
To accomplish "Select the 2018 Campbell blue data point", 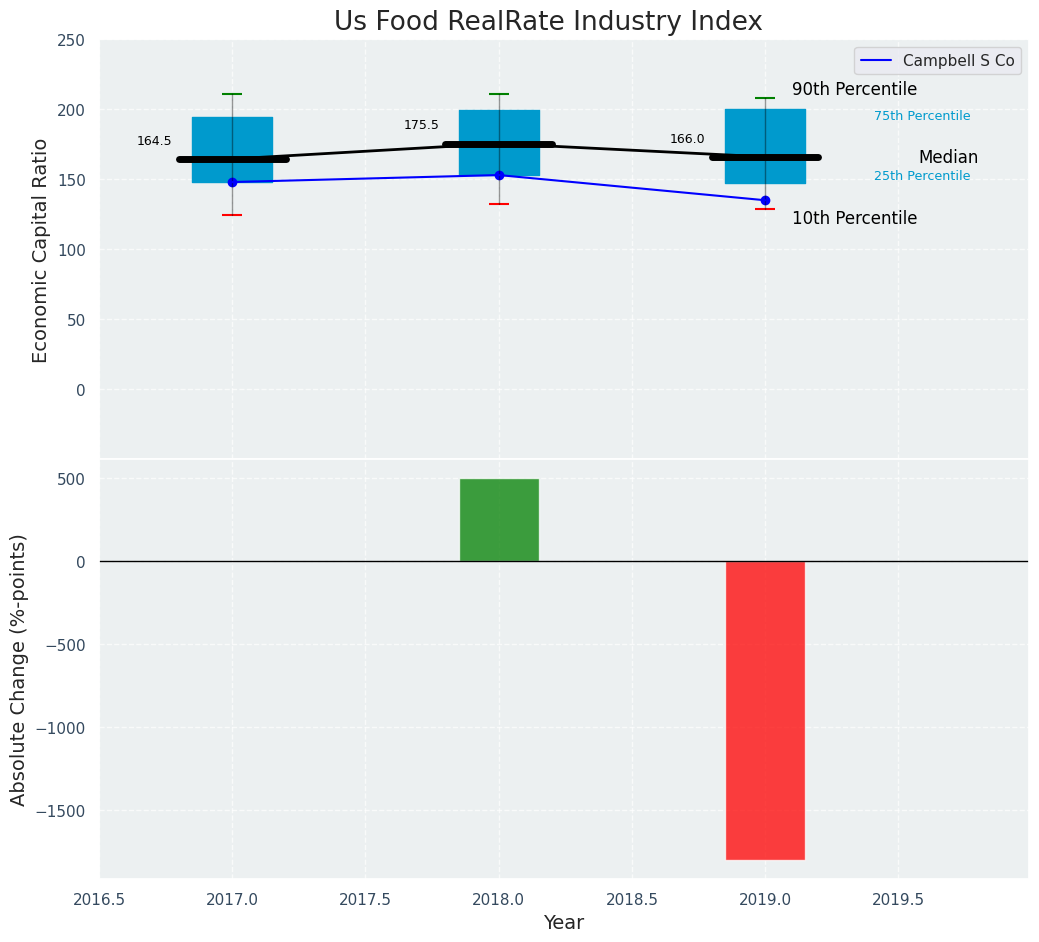I will click(x=499, y=175).
